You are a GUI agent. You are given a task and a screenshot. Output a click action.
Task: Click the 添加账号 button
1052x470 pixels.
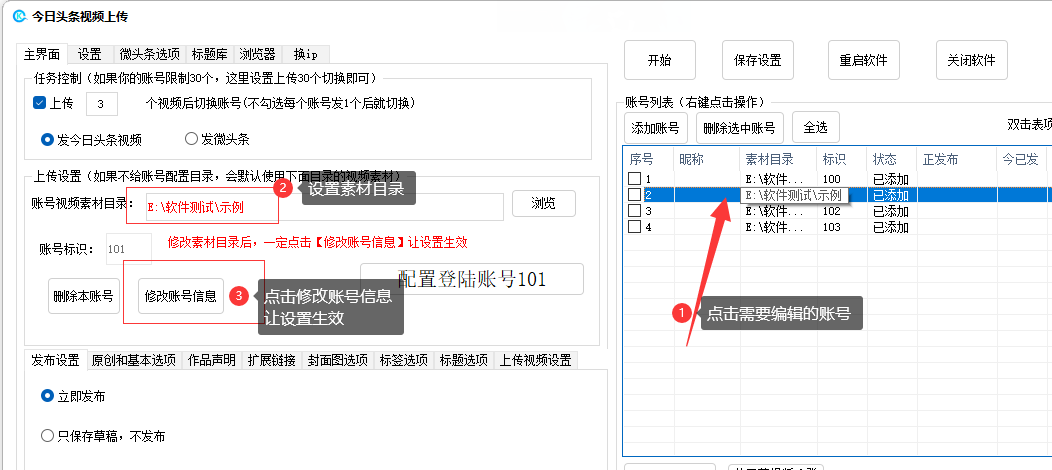coord(655,127)
